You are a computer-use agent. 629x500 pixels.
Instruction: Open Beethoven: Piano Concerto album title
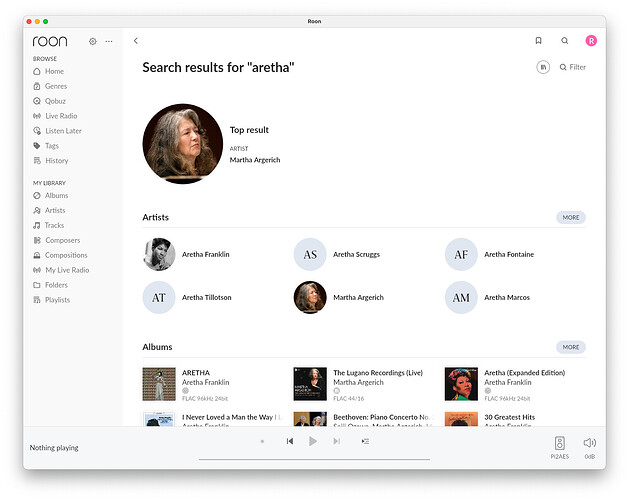(x=383, y=417)
